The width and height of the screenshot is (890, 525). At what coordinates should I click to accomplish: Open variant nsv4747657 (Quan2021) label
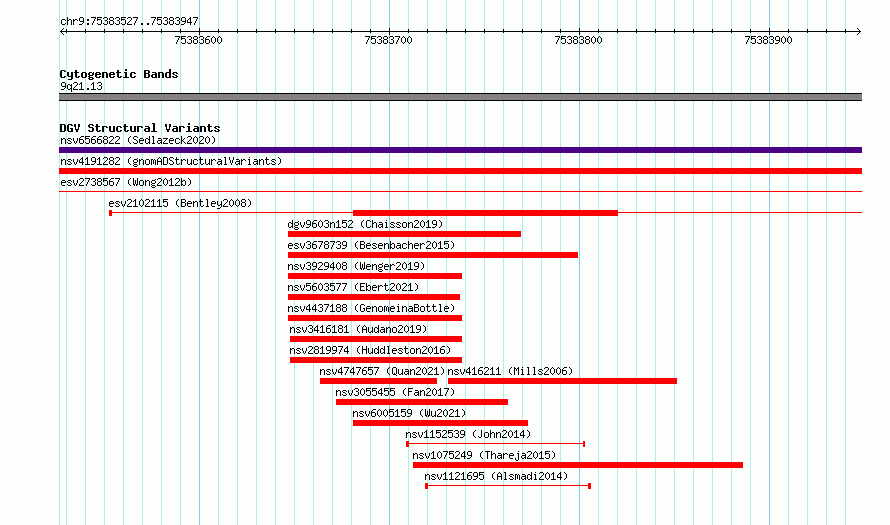pos(382,371)
